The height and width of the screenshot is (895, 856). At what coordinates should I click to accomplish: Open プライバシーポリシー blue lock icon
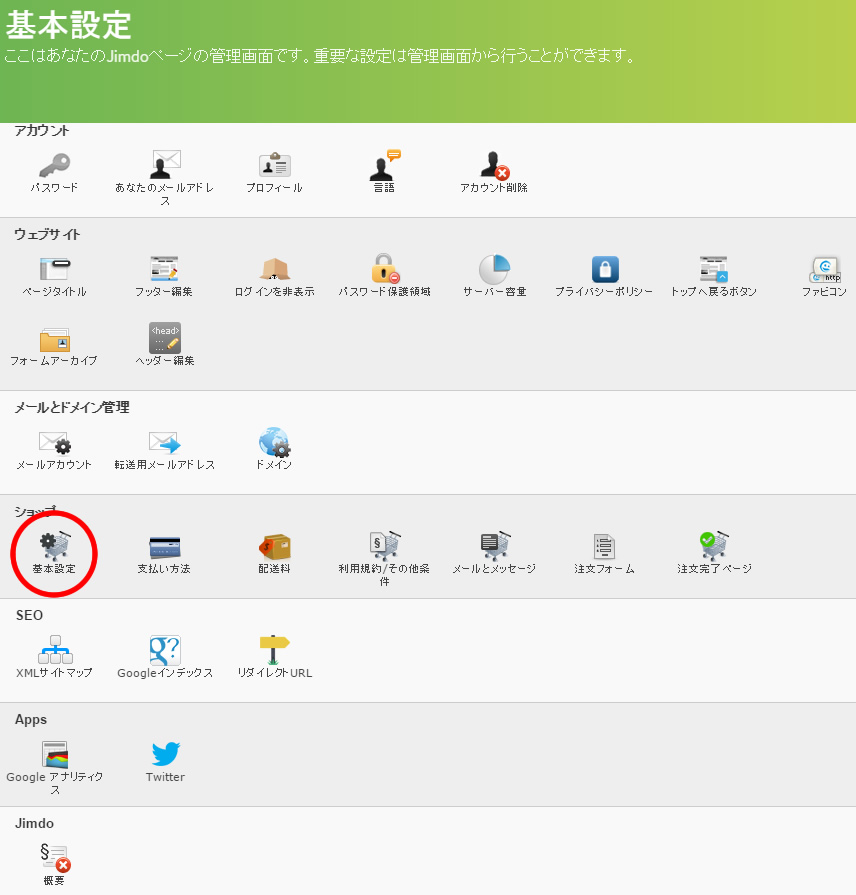[605, 269]
